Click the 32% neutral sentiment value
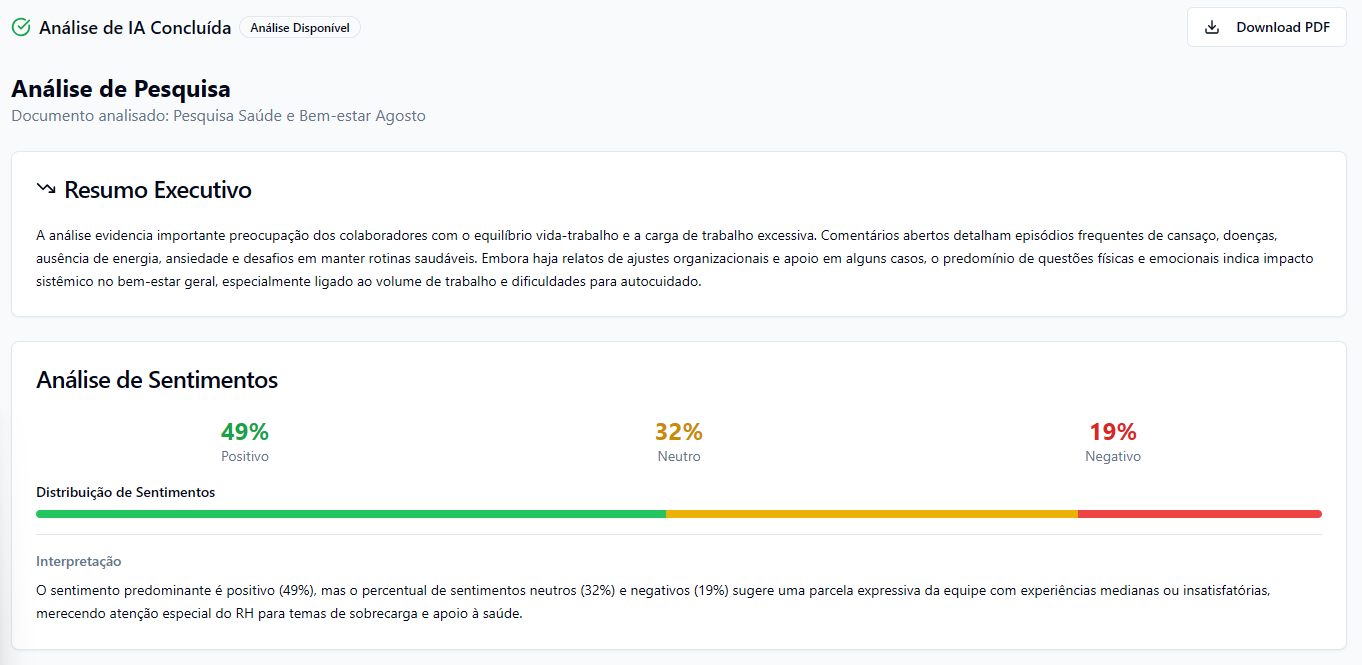Viewport: 1362px width, 665px height. pyautogui.click(x=679, y=432)
